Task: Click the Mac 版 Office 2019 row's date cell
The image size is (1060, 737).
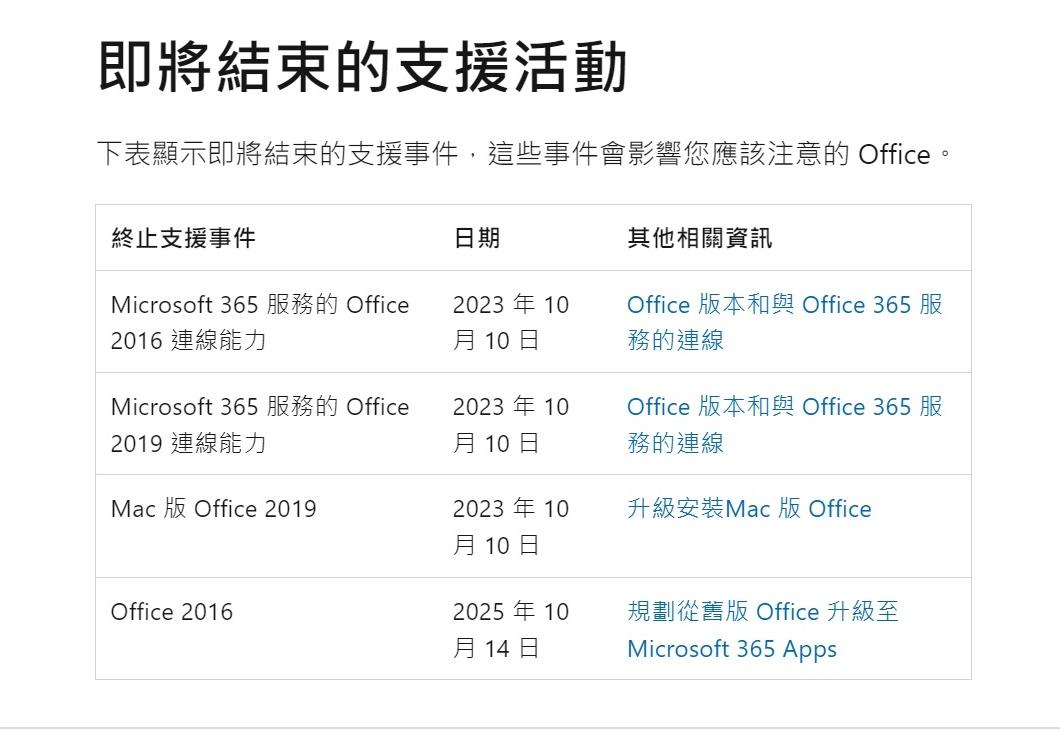Action: pyautogui.click(x=510, y=527)
